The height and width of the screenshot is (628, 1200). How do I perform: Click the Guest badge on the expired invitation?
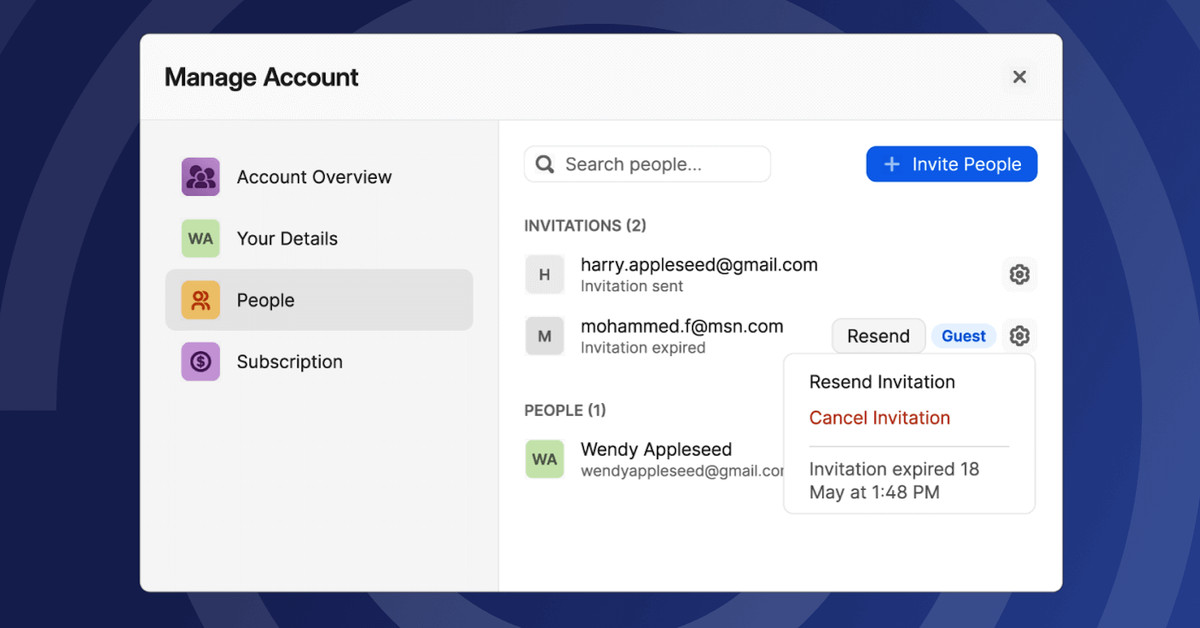pos(963,336)
